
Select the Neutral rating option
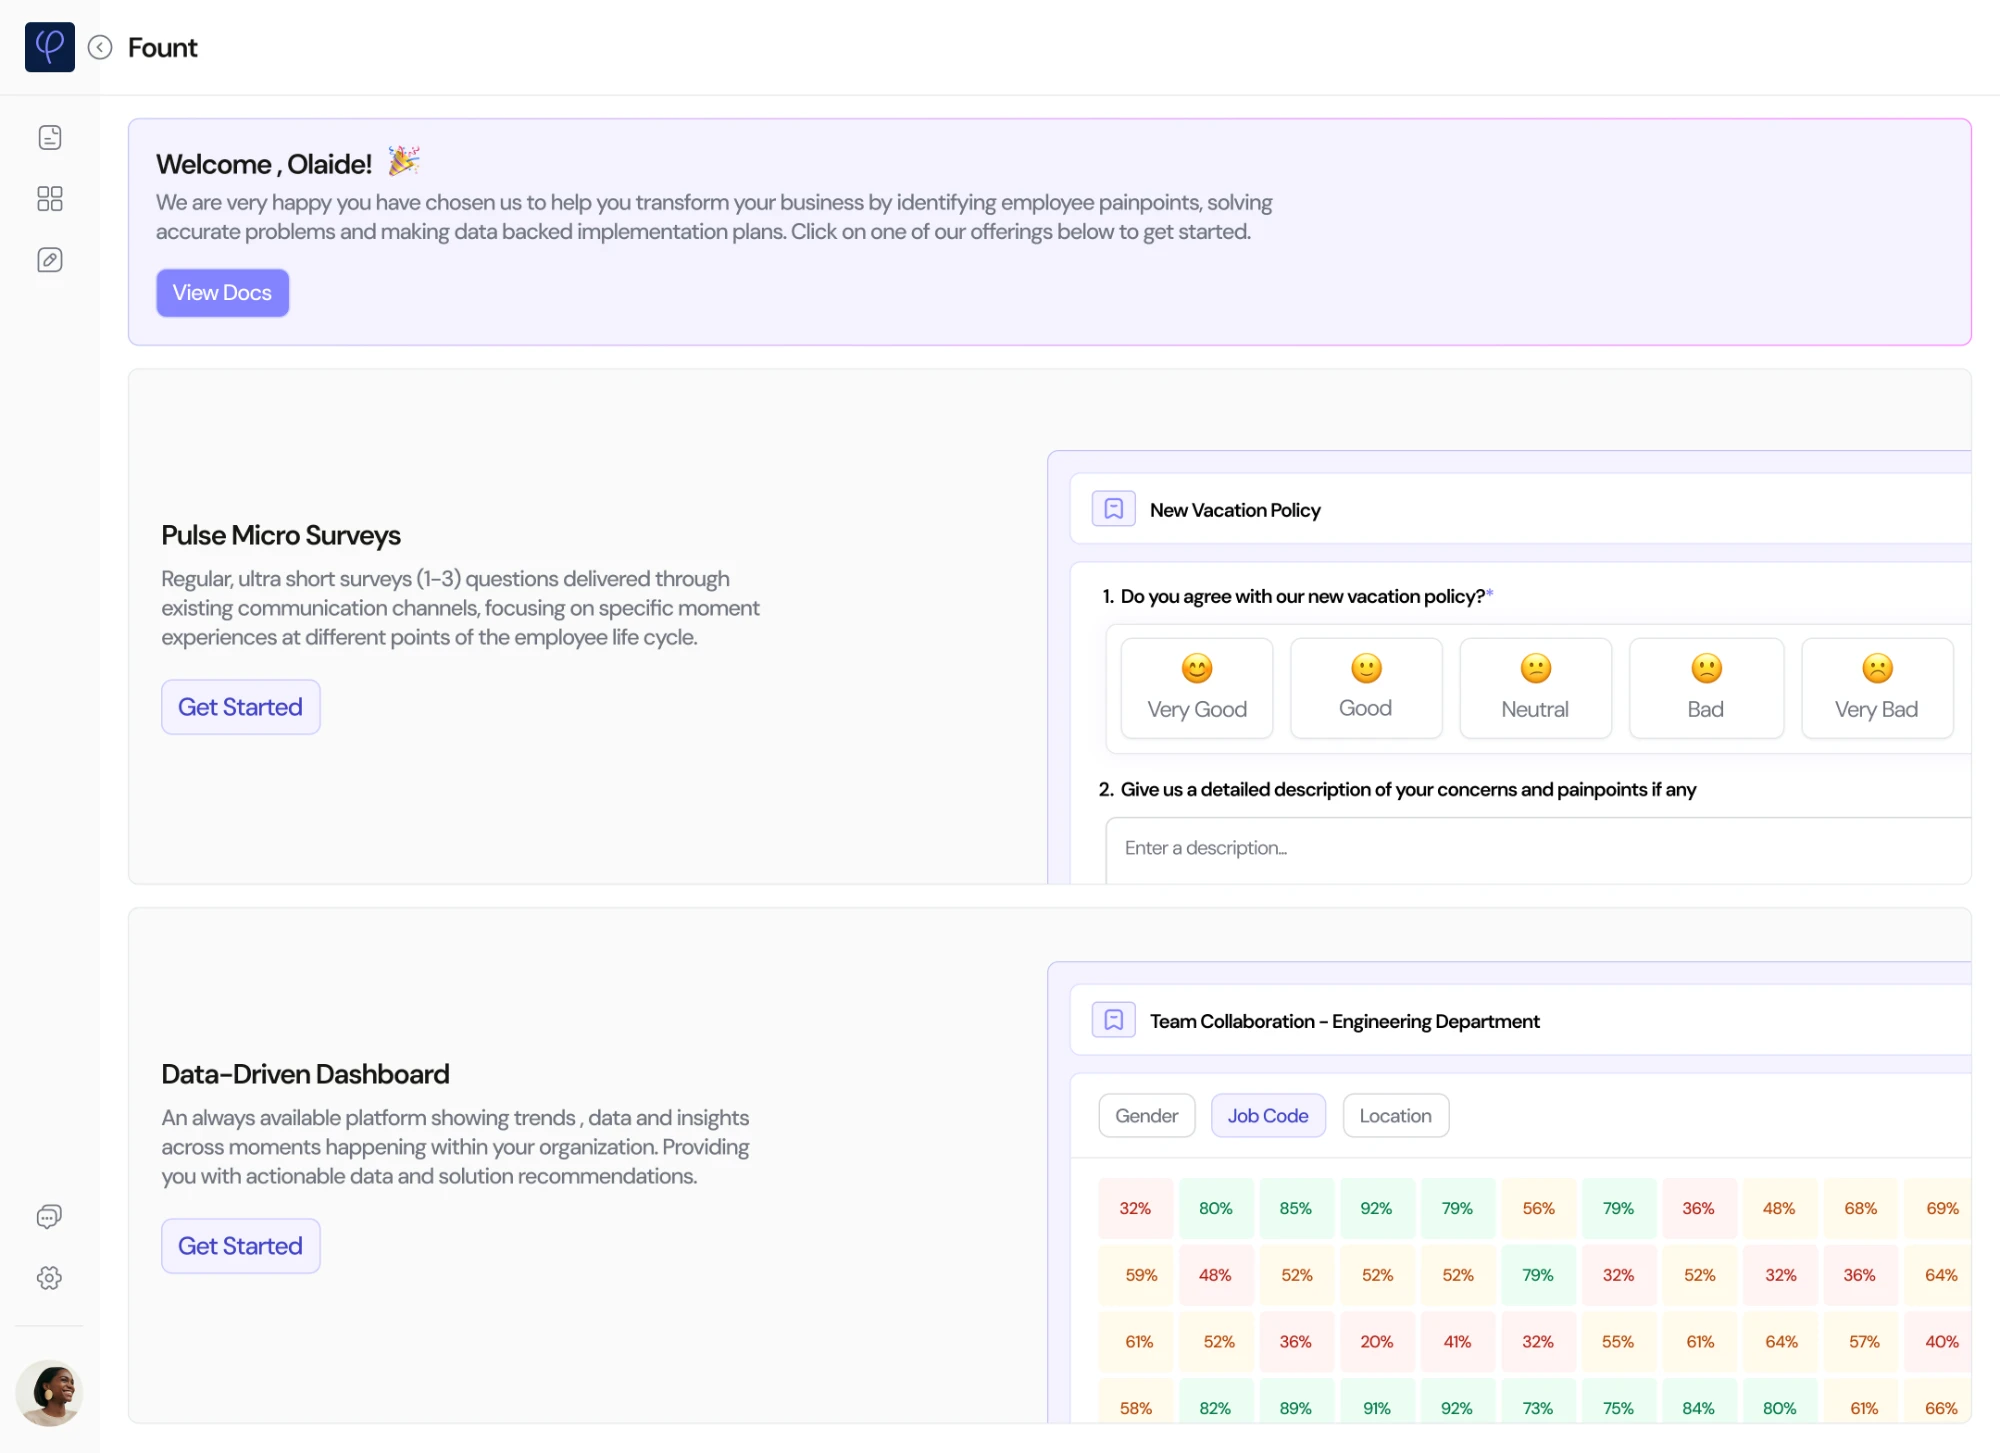click(1535, 688)
